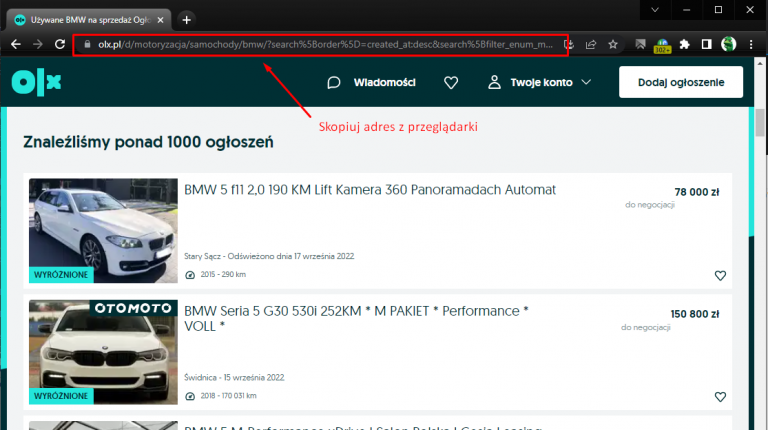Open the BMW Seria 5 G30 Otomoto thumbnail
The width and height of the screenshot is (768, 430).
pyautogui.click(x=103, y=352)
